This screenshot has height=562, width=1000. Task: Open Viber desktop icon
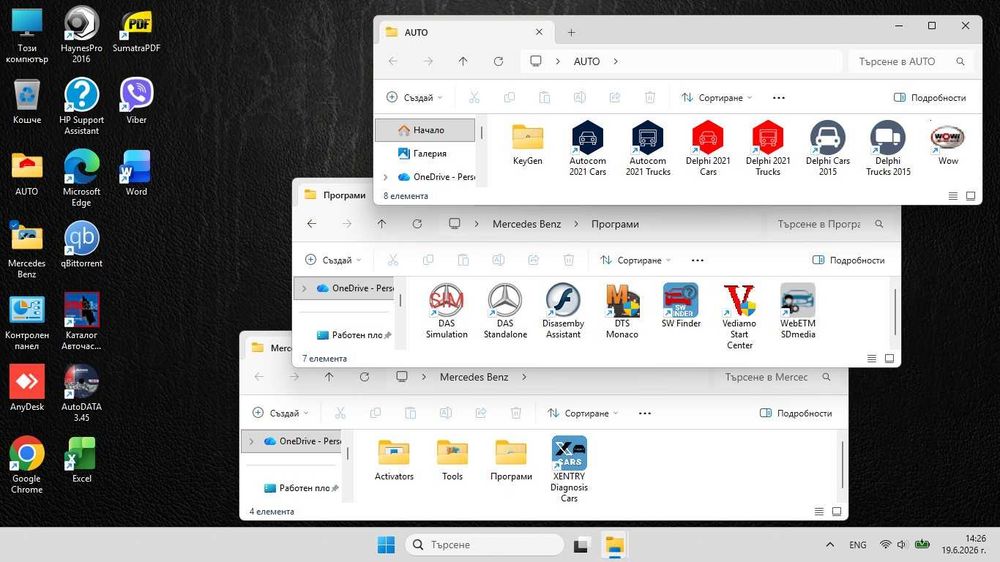(136, 100)
